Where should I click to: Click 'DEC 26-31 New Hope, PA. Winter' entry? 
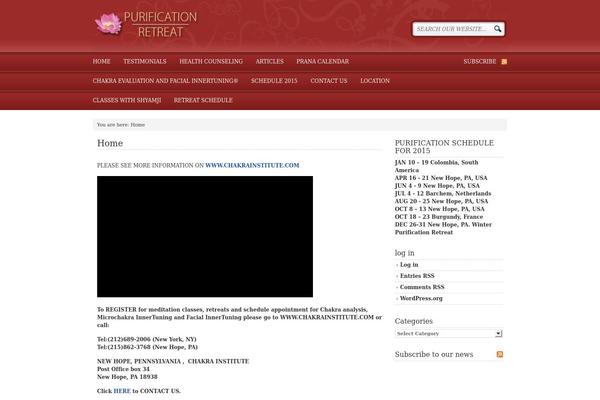pos(443,224)
